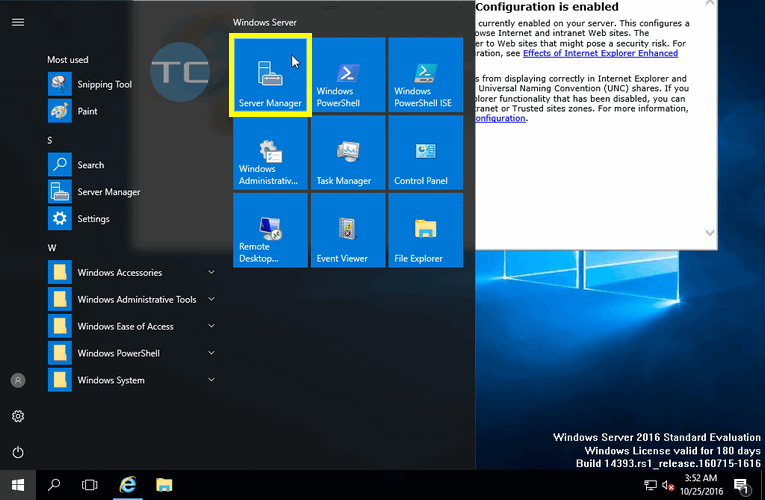The height and width of the screenshot is (500, 765).
Task: Click the scroll down arrow in Internet Explorer
Action: point(710,233)
